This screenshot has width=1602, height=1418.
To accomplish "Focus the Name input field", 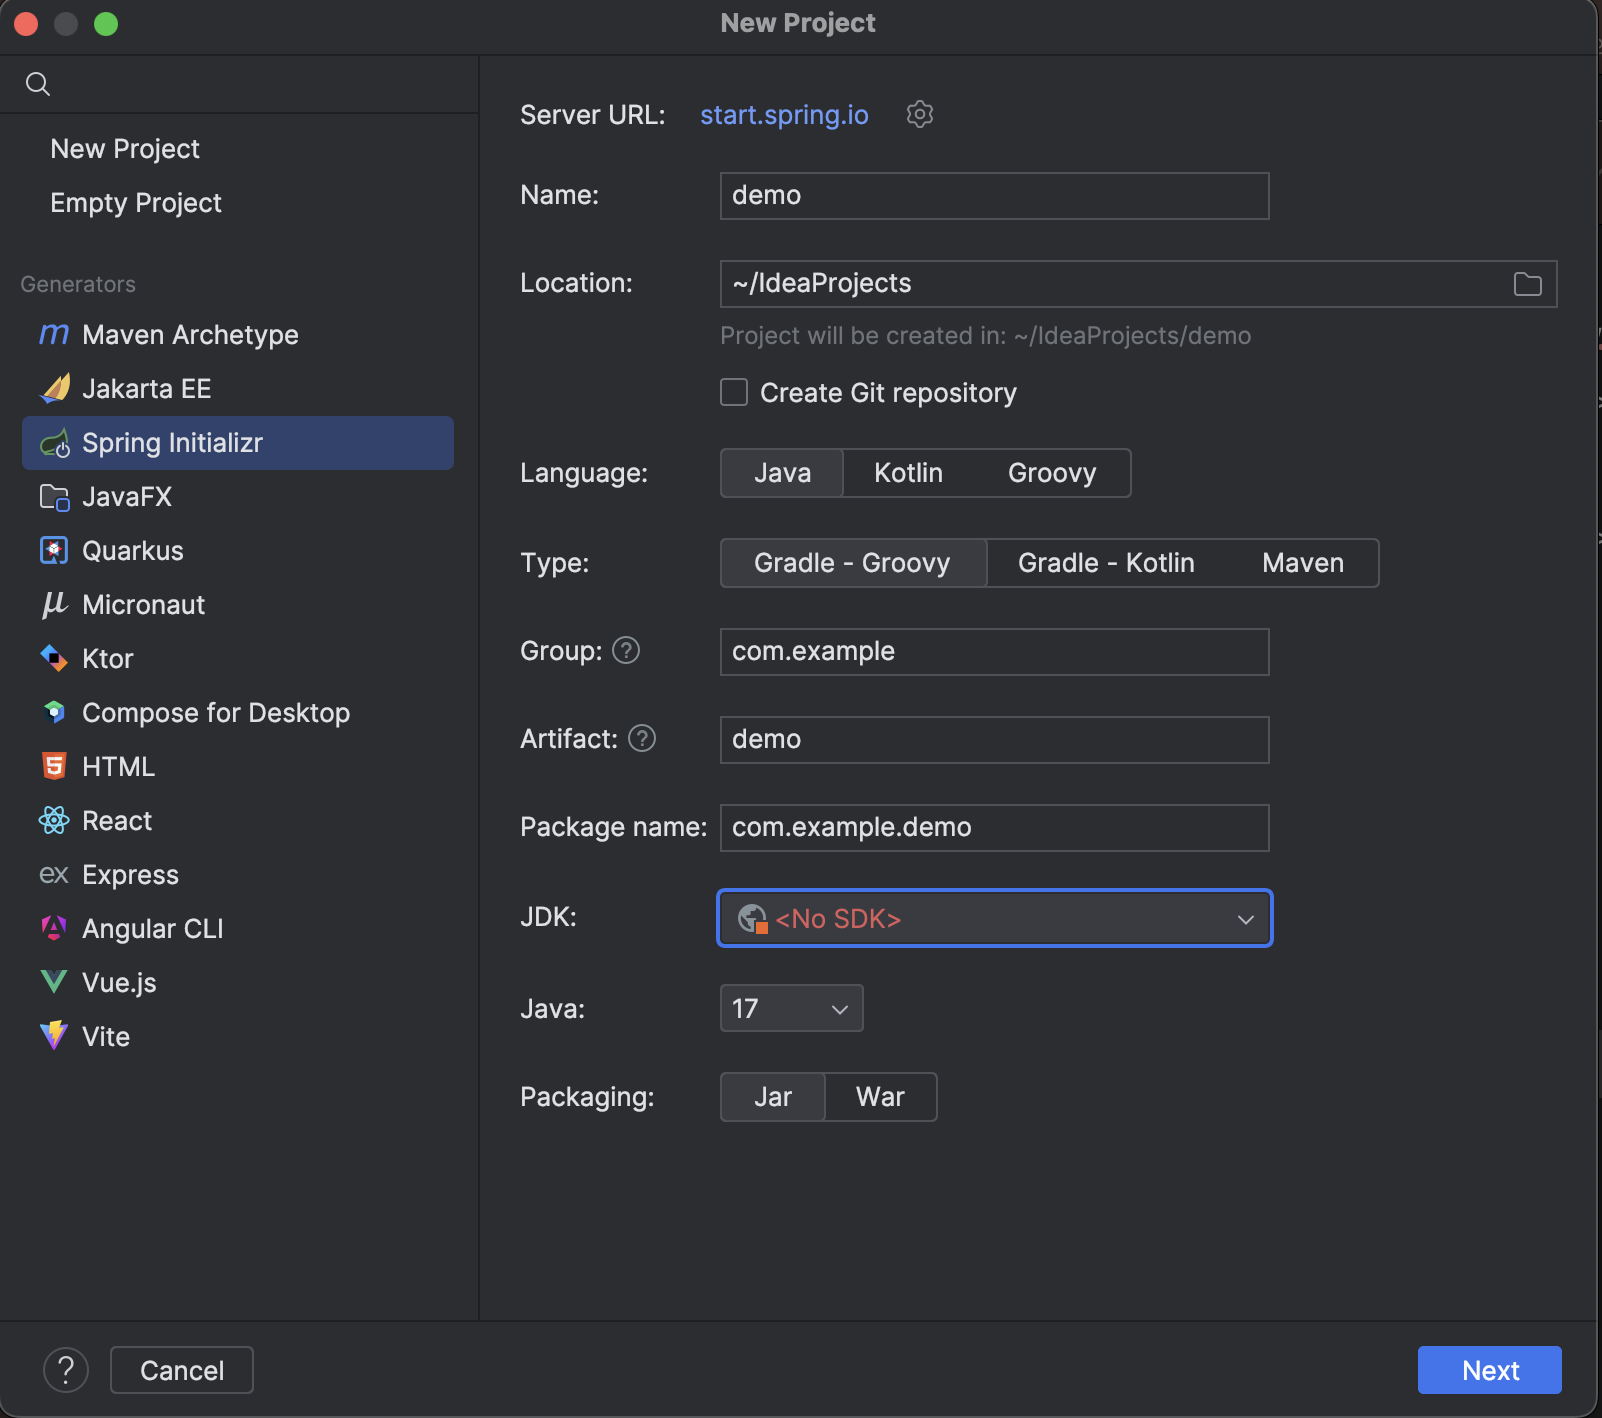I will [x=994, y=196].
